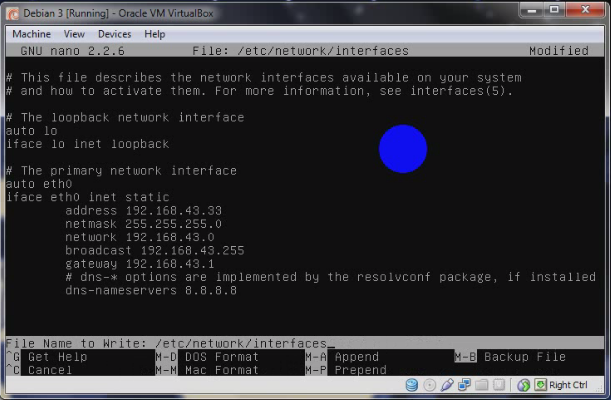Click the hard disk activity indicator
611x400 pixels.
coord(411,385)
